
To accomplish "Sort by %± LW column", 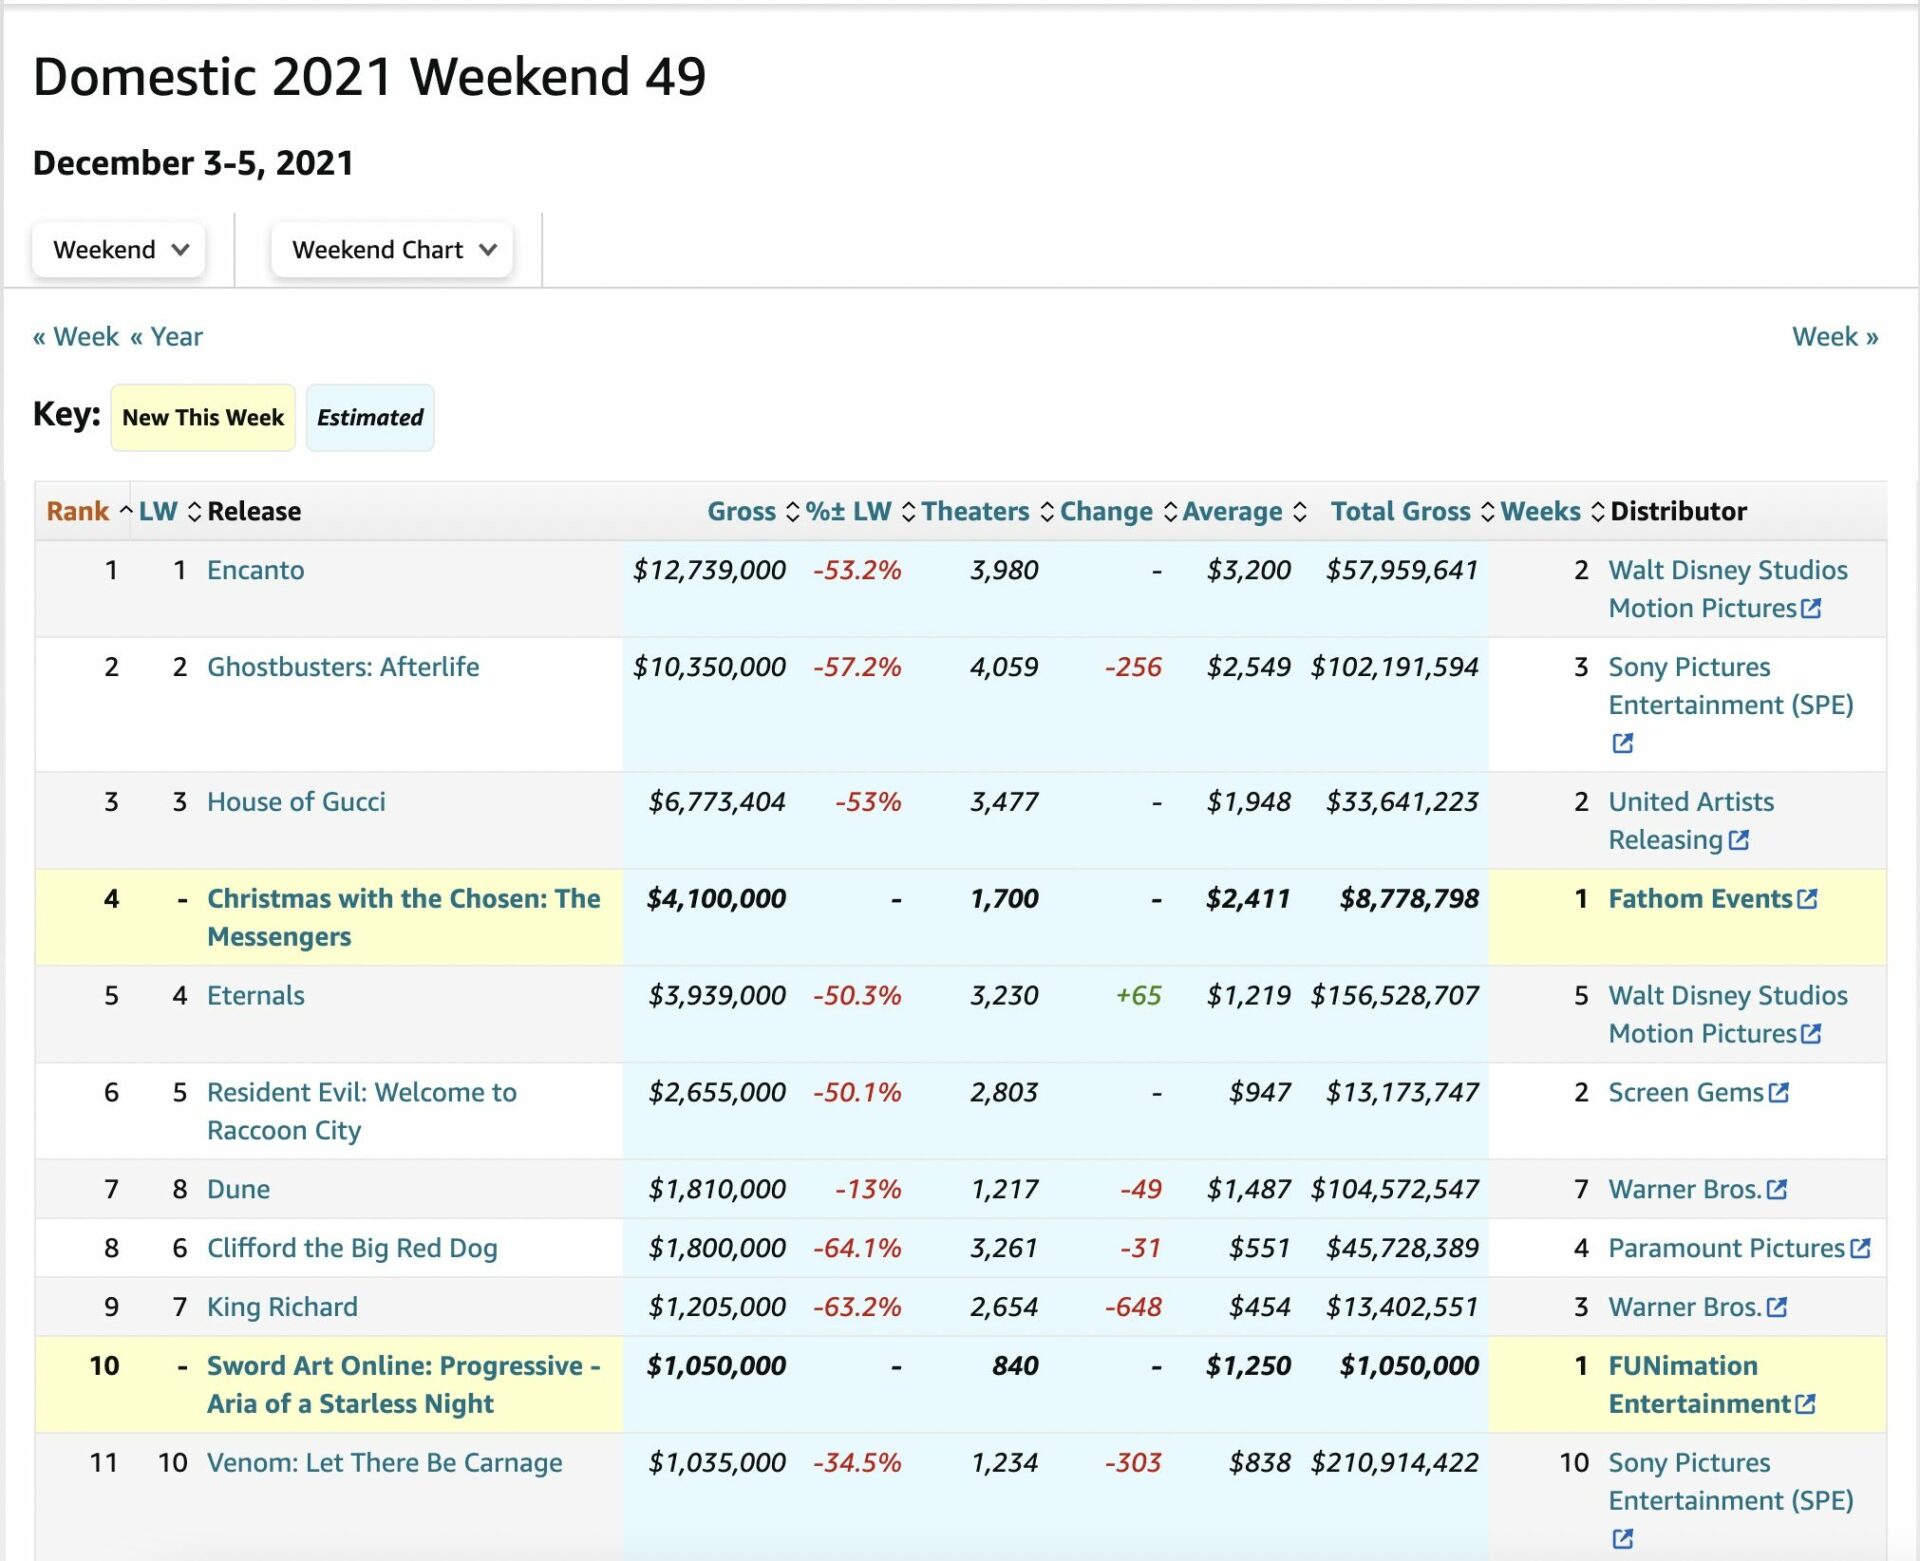I will pyautogui.click(x=860, y=511).
